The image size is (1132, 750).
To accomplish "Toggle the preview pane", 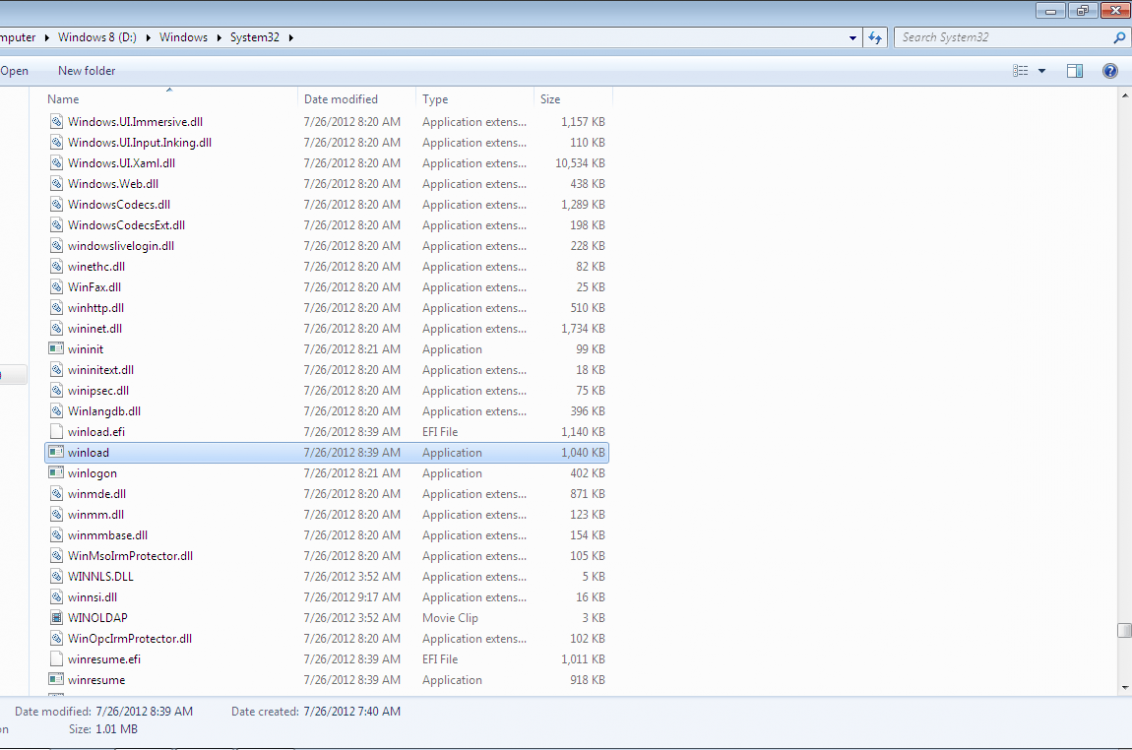I will click(1074, 70).
